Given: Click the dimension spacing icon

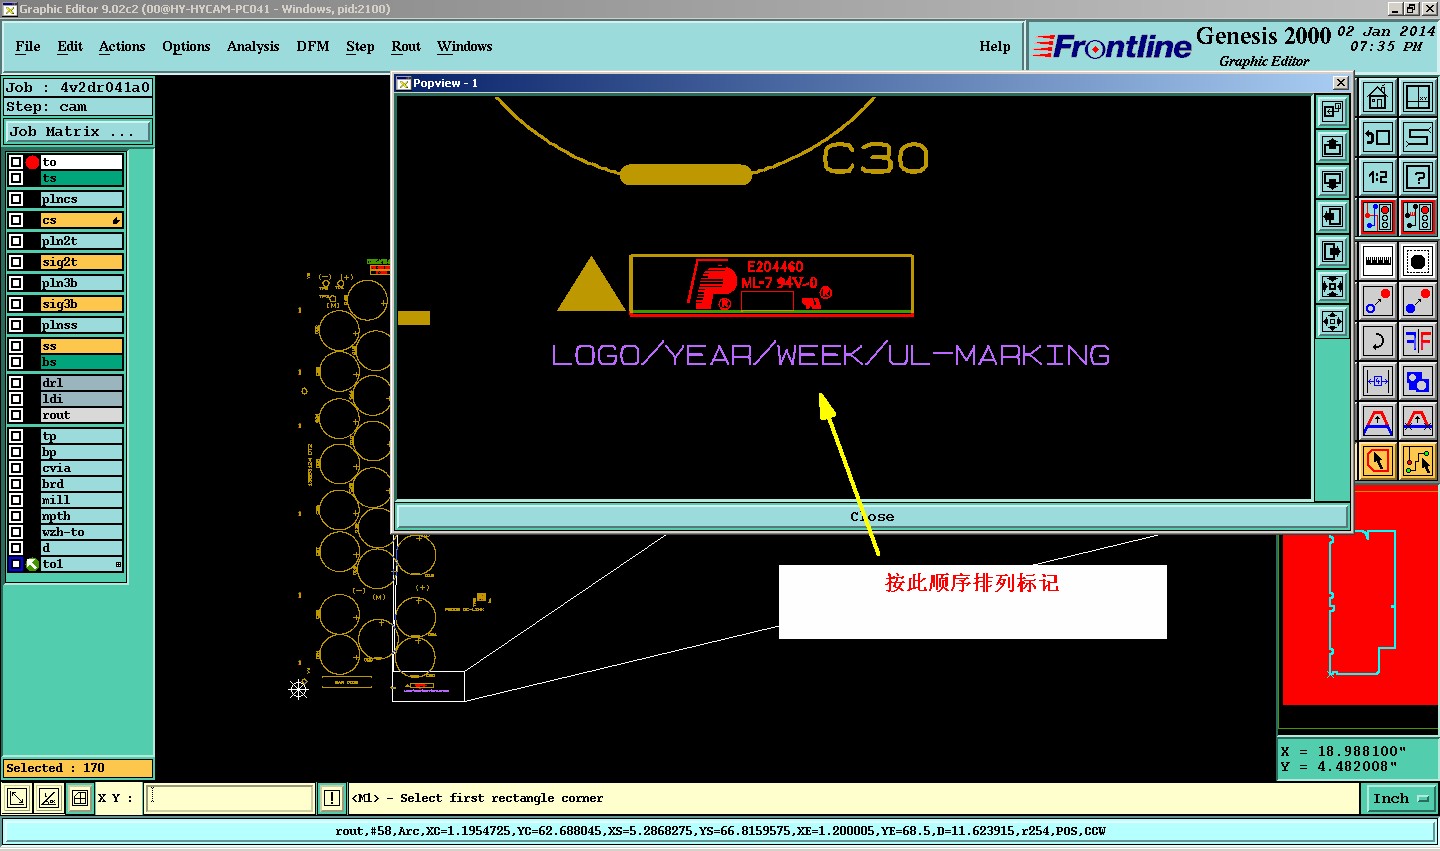Looking at the screenshot, I should pos(1378,381).
